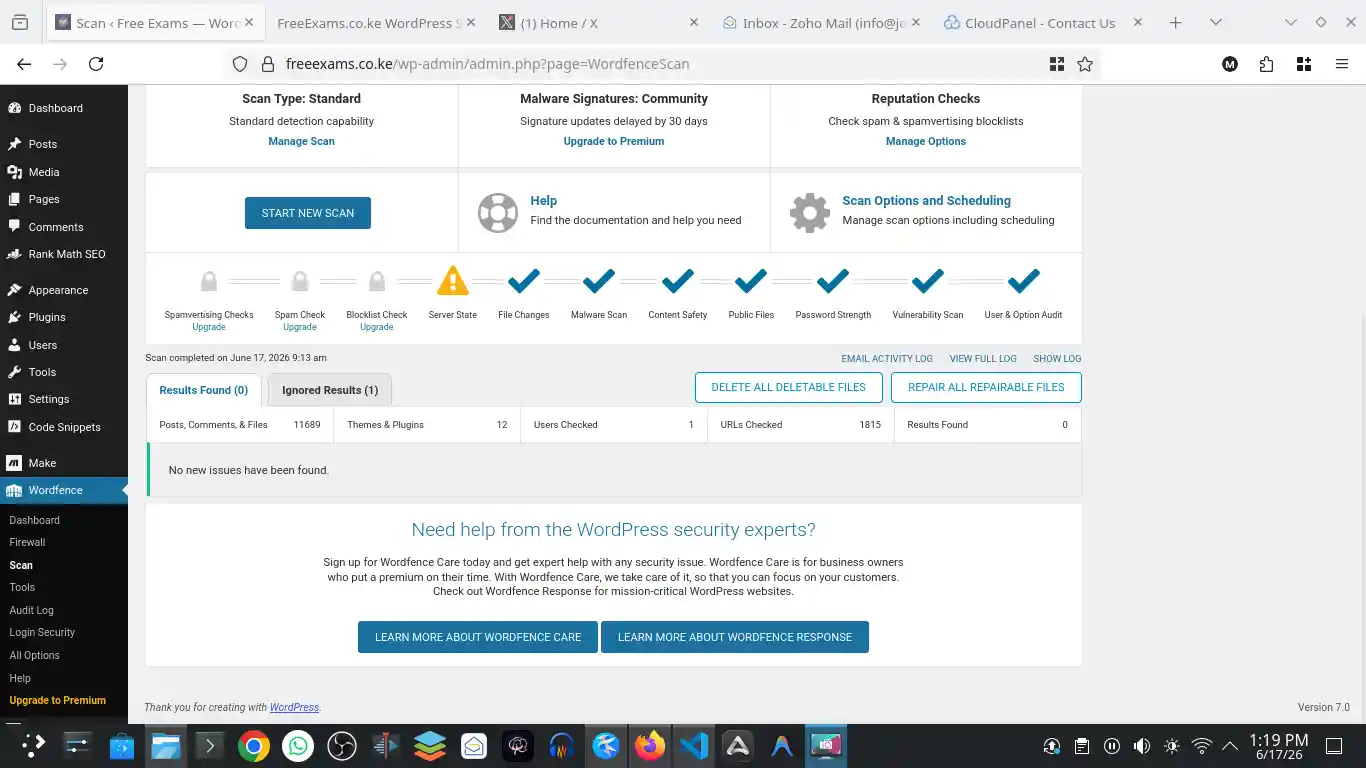The image size is (1366, 768).
Task: Click the Help lifebuoy icon
Action: coord(498,212)
